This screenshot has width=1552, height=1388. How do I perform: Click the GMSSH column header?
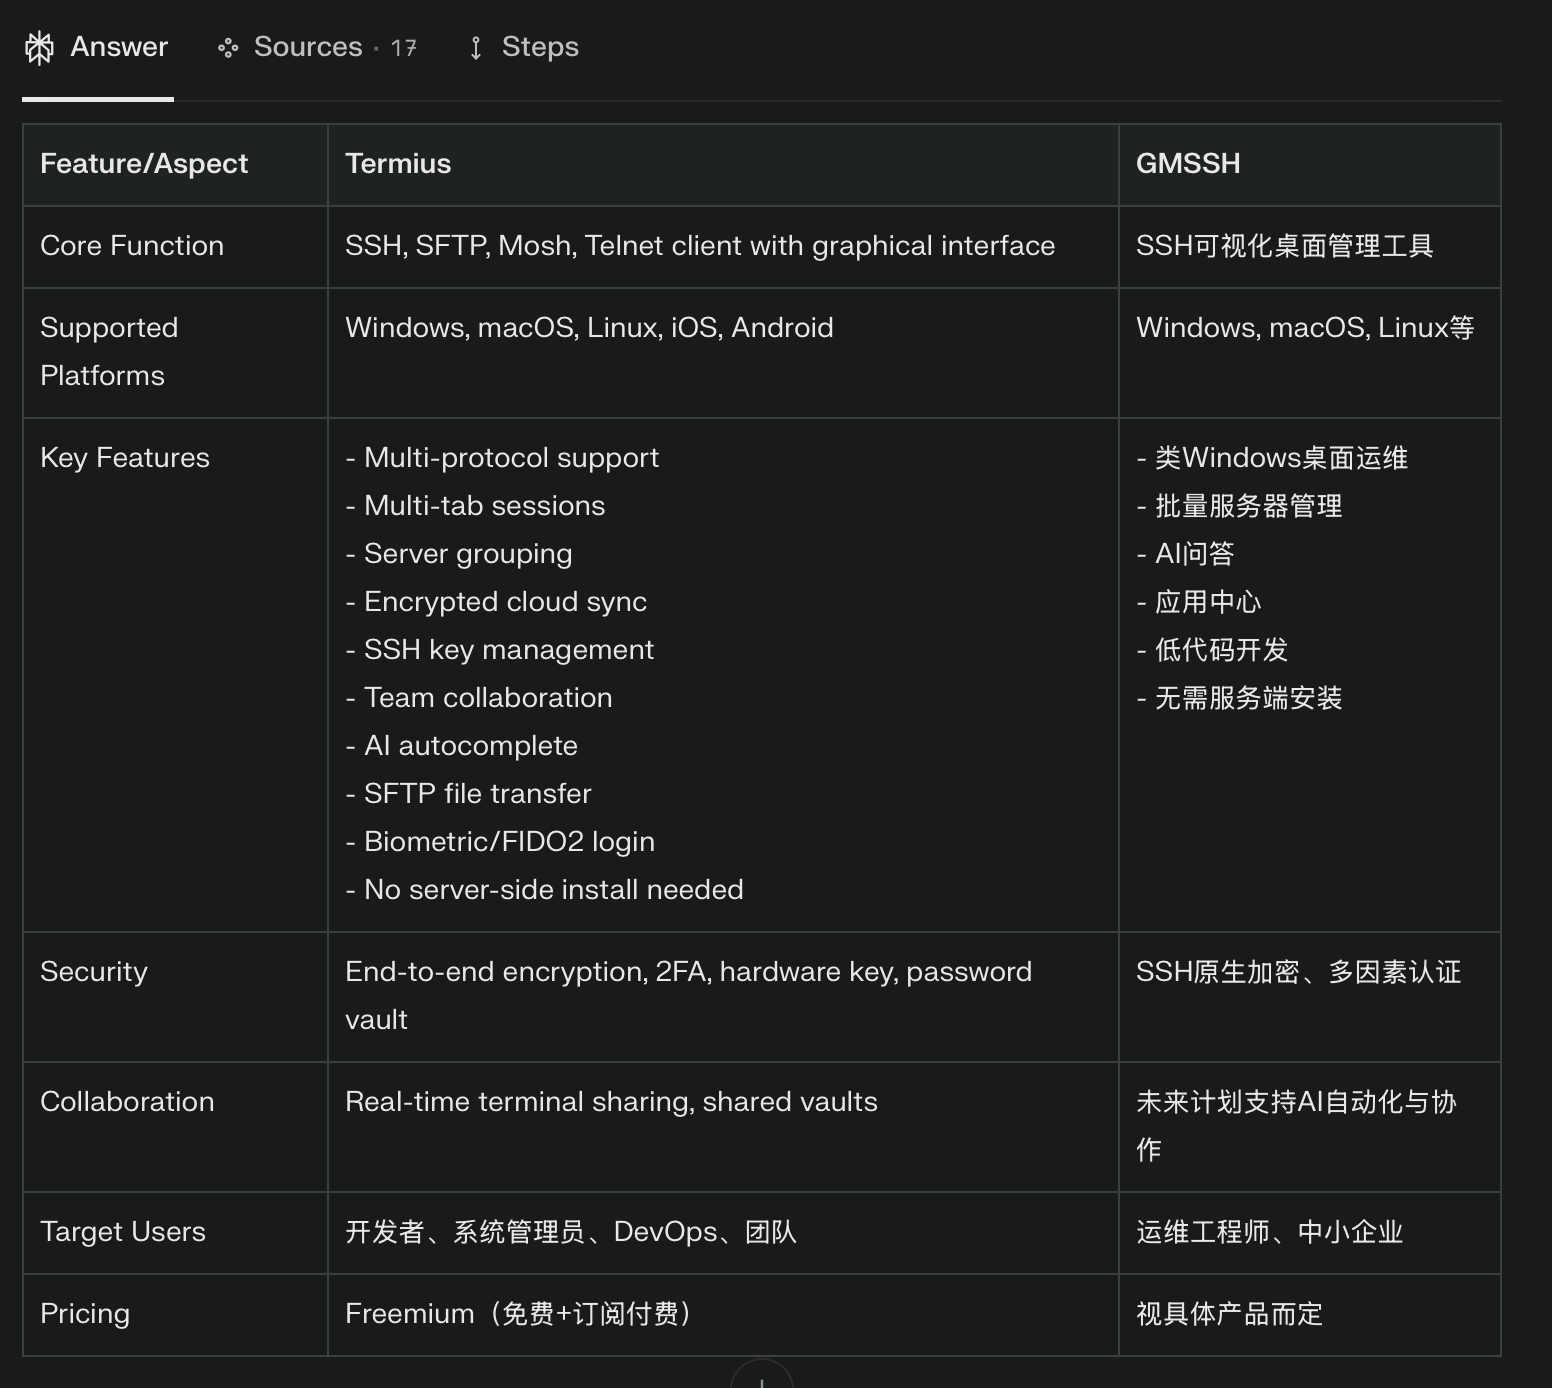click(1188, 164)
